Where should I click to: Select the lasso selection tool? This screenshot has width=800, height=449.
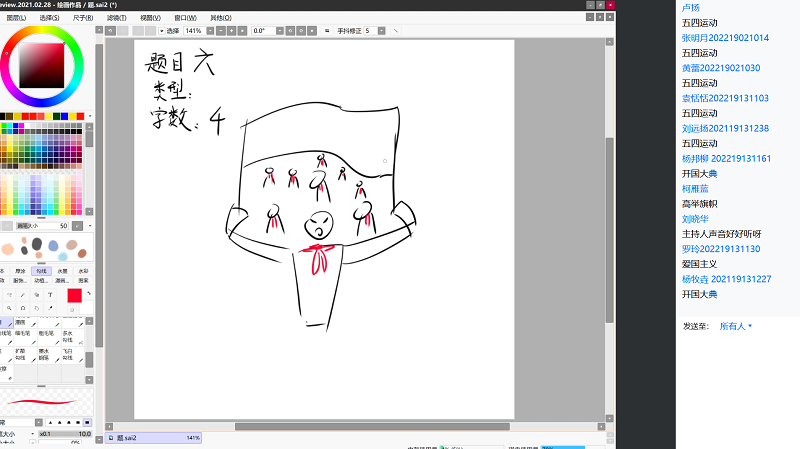[9, 294]
